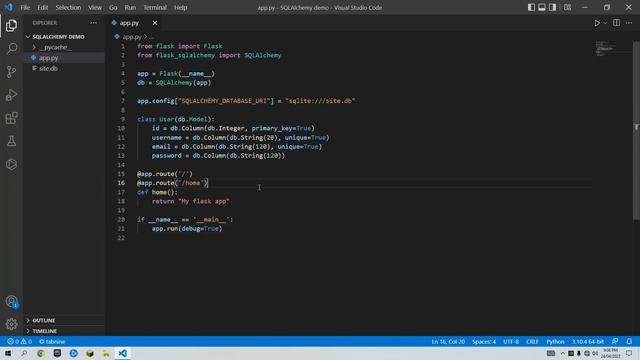Viewport: 640px width, 360px height.
Task: Toggle bottom panel layout icon
Action: [542, 7]
